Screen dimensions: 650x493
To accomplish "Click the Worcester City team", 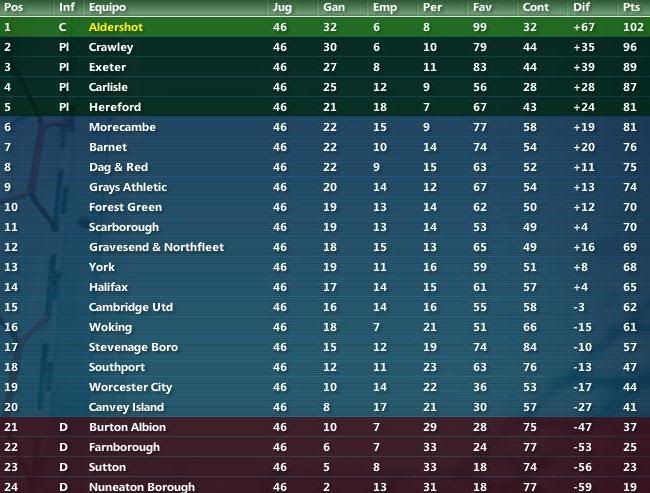I will (x=130, y=387).
